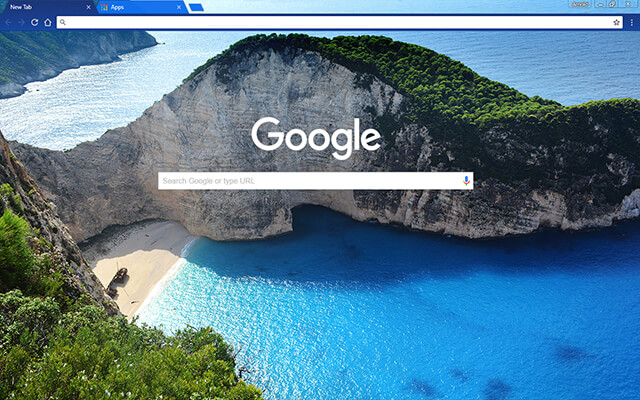Restore down the browser window
640x400 pixels.
(612, 5)
